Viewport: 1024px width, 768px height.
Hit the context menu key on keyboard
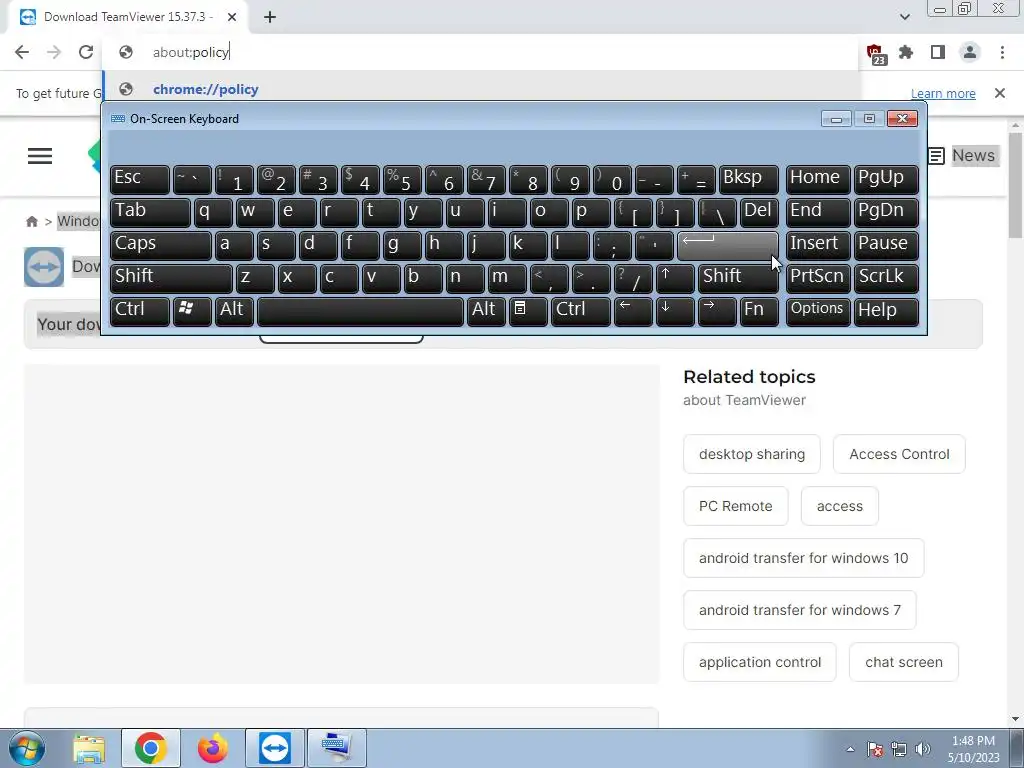tap(528, 311)
